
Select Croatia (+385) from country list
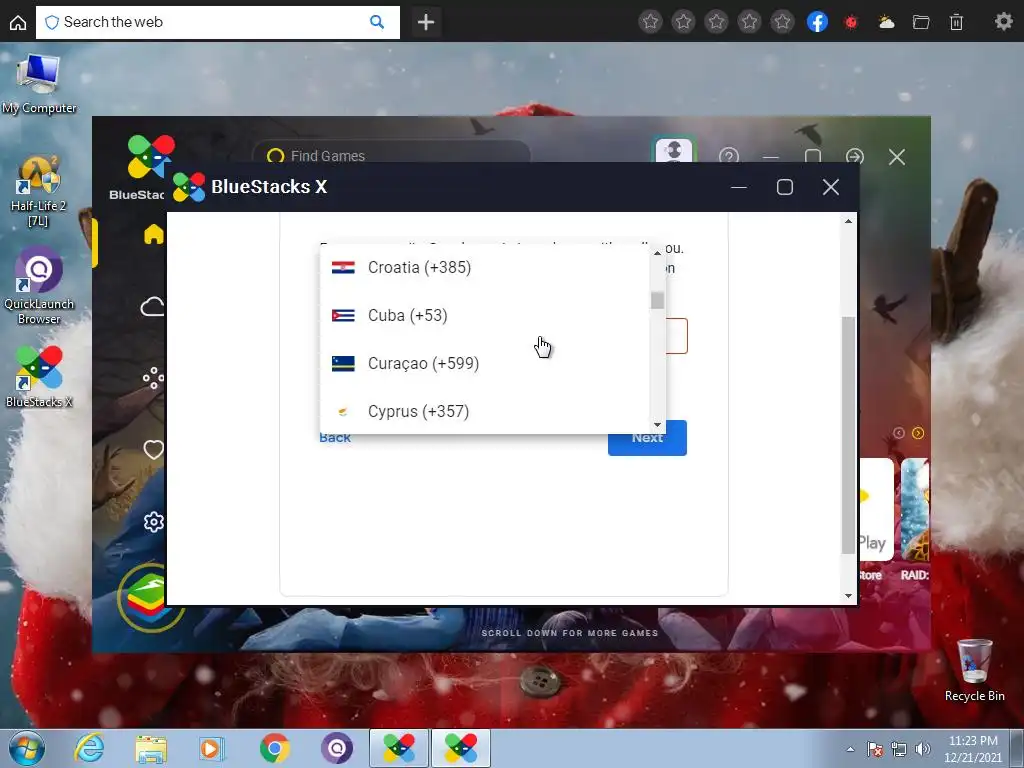point(485,268)
